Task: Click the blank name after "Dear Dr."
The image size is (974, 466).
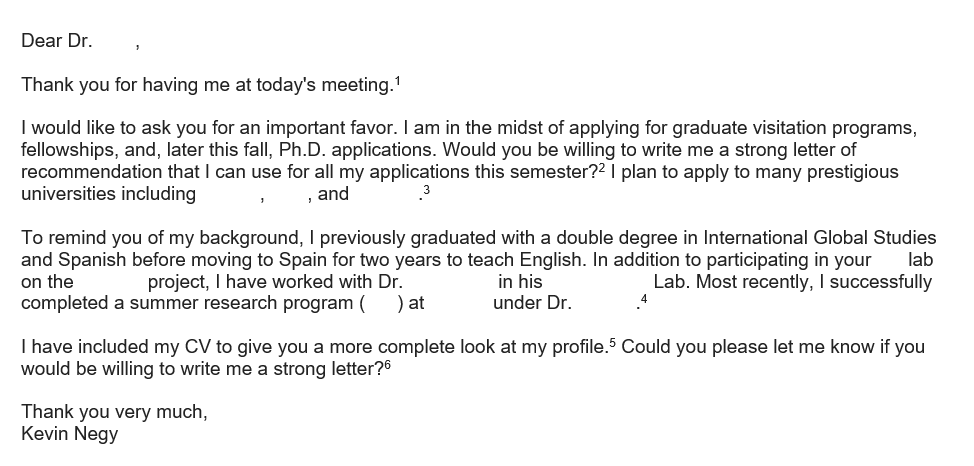Action: pyautogui.click(x=114, y=41)
